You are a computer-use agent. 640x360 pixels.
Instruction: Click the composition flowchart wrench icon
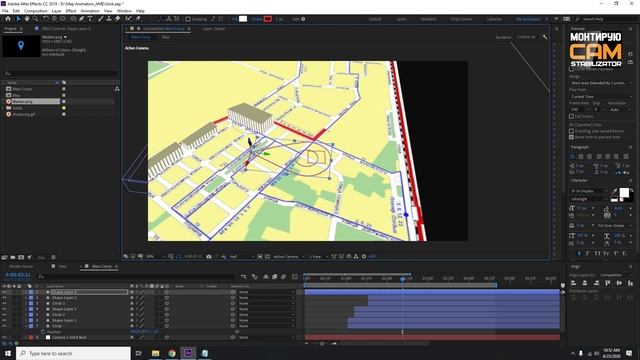click(544, 37)
